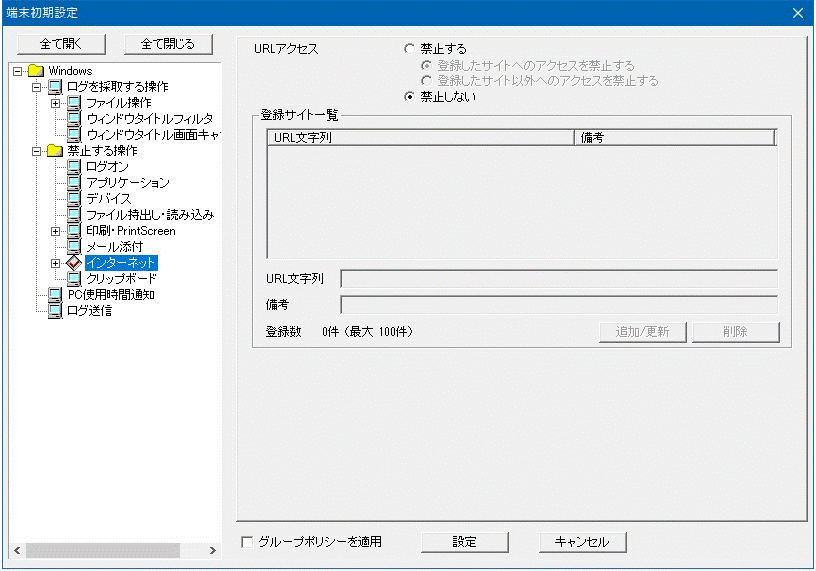Viewport: 816px width, 571px height.
Task: Click the icon beside ファイル持出し・読み込み
Action: [74, 214]
